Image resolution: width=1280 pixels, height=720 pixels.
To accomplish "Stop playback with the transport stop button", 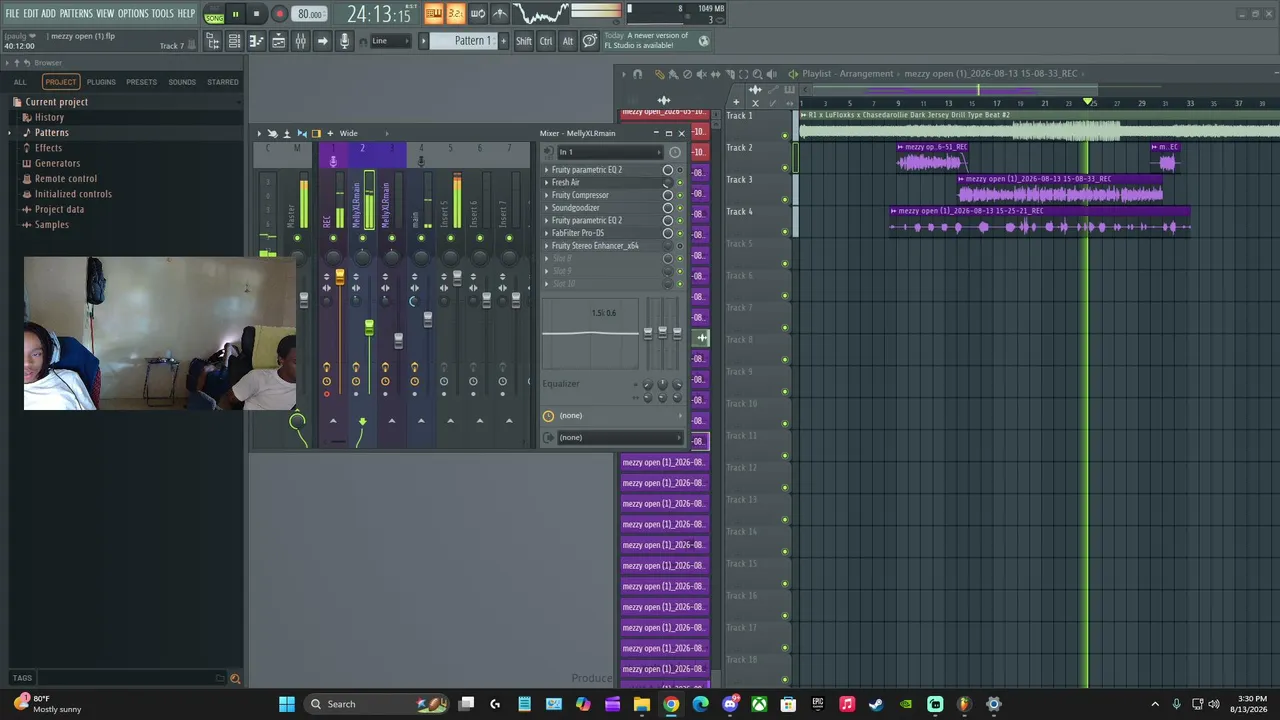I will tap(257, 14).
